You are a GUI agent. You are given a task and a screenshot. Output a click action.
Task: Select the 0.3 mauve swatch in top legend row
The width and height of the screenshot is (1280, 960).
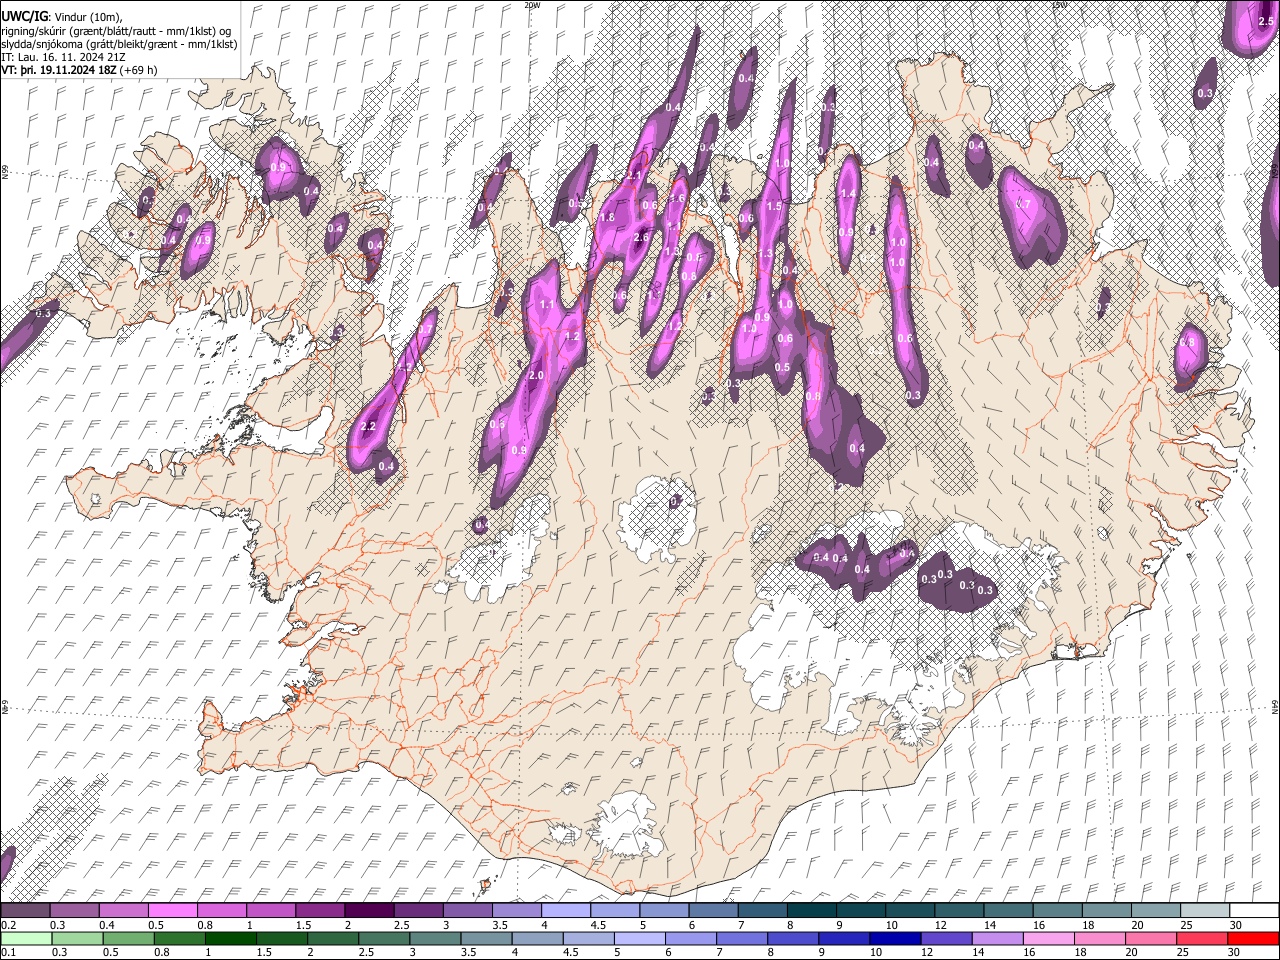coord(74,910)
